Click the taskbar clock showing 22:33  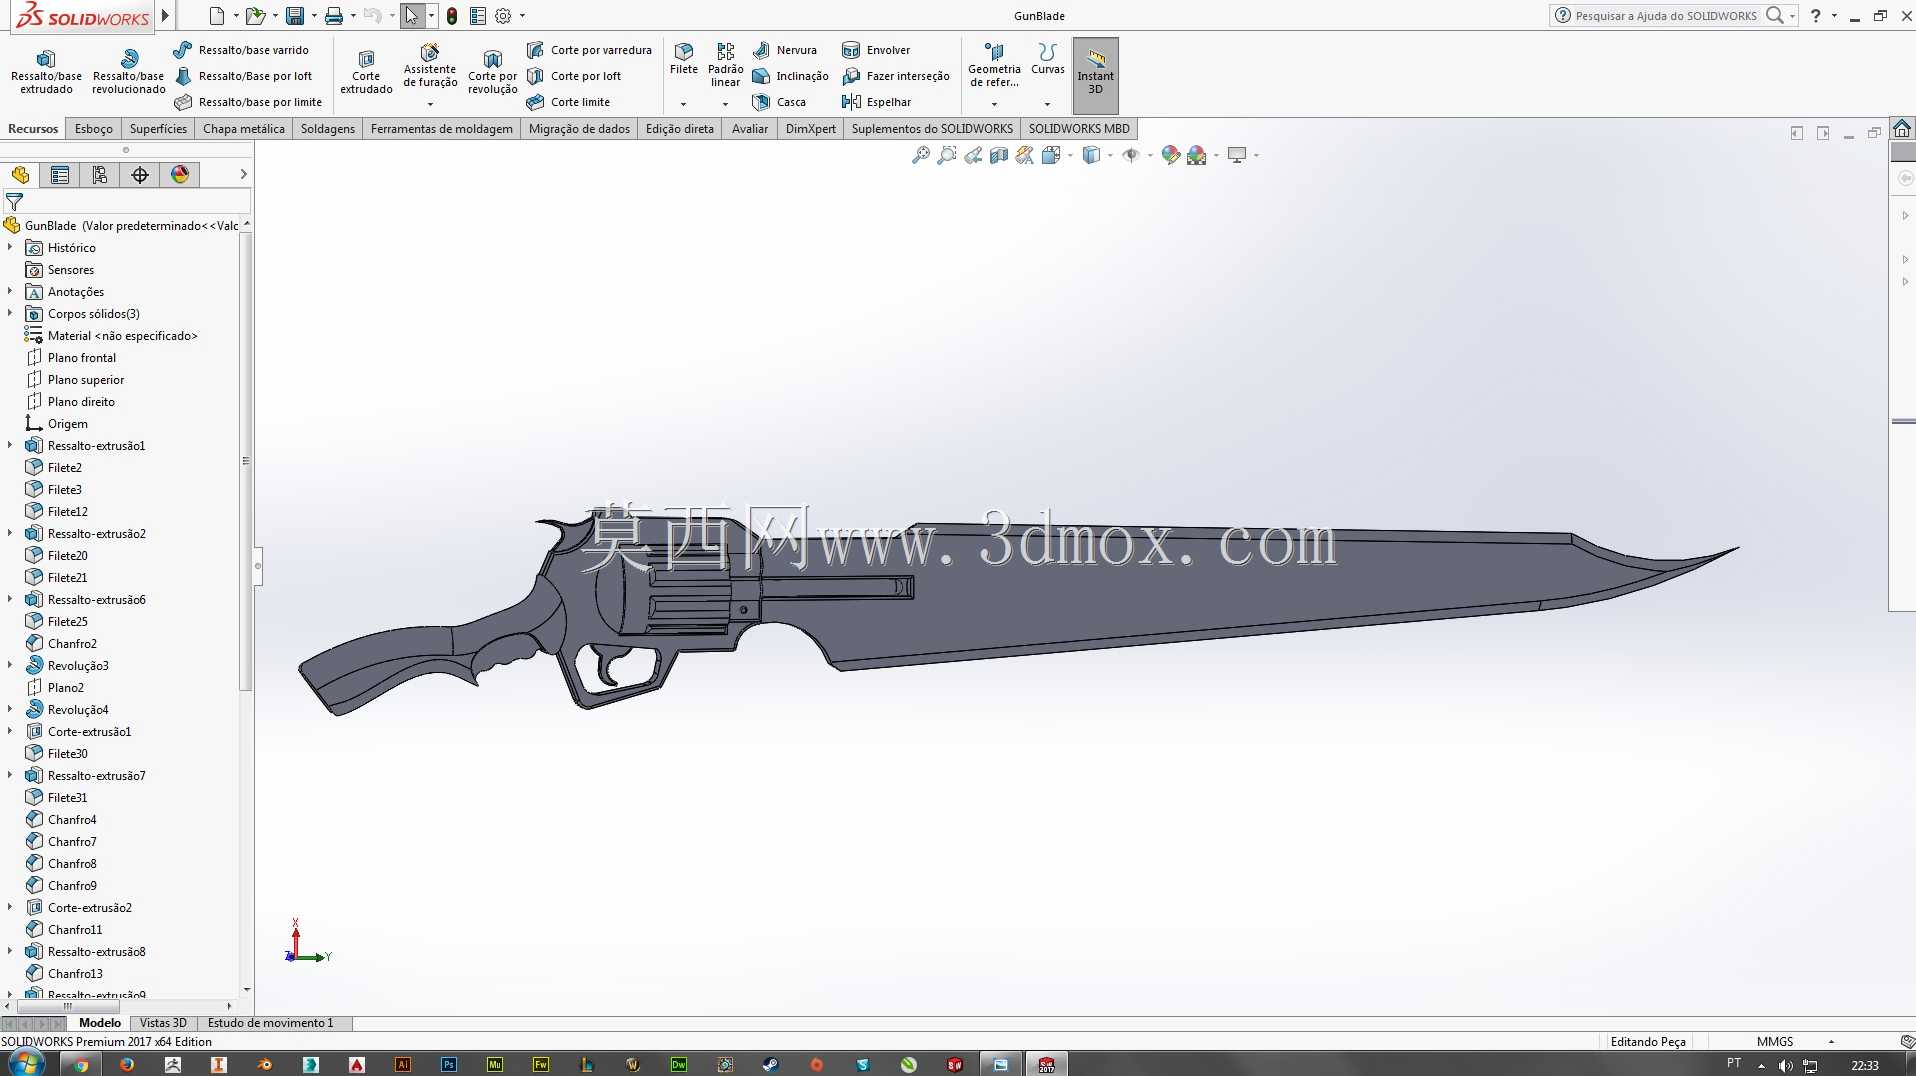pos(1865,1065)
